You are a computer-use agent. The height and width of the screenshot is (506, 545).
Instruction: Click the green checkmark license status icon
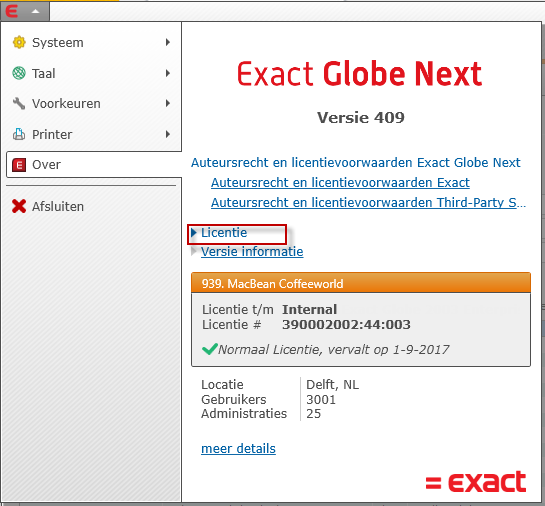(210, 349)
